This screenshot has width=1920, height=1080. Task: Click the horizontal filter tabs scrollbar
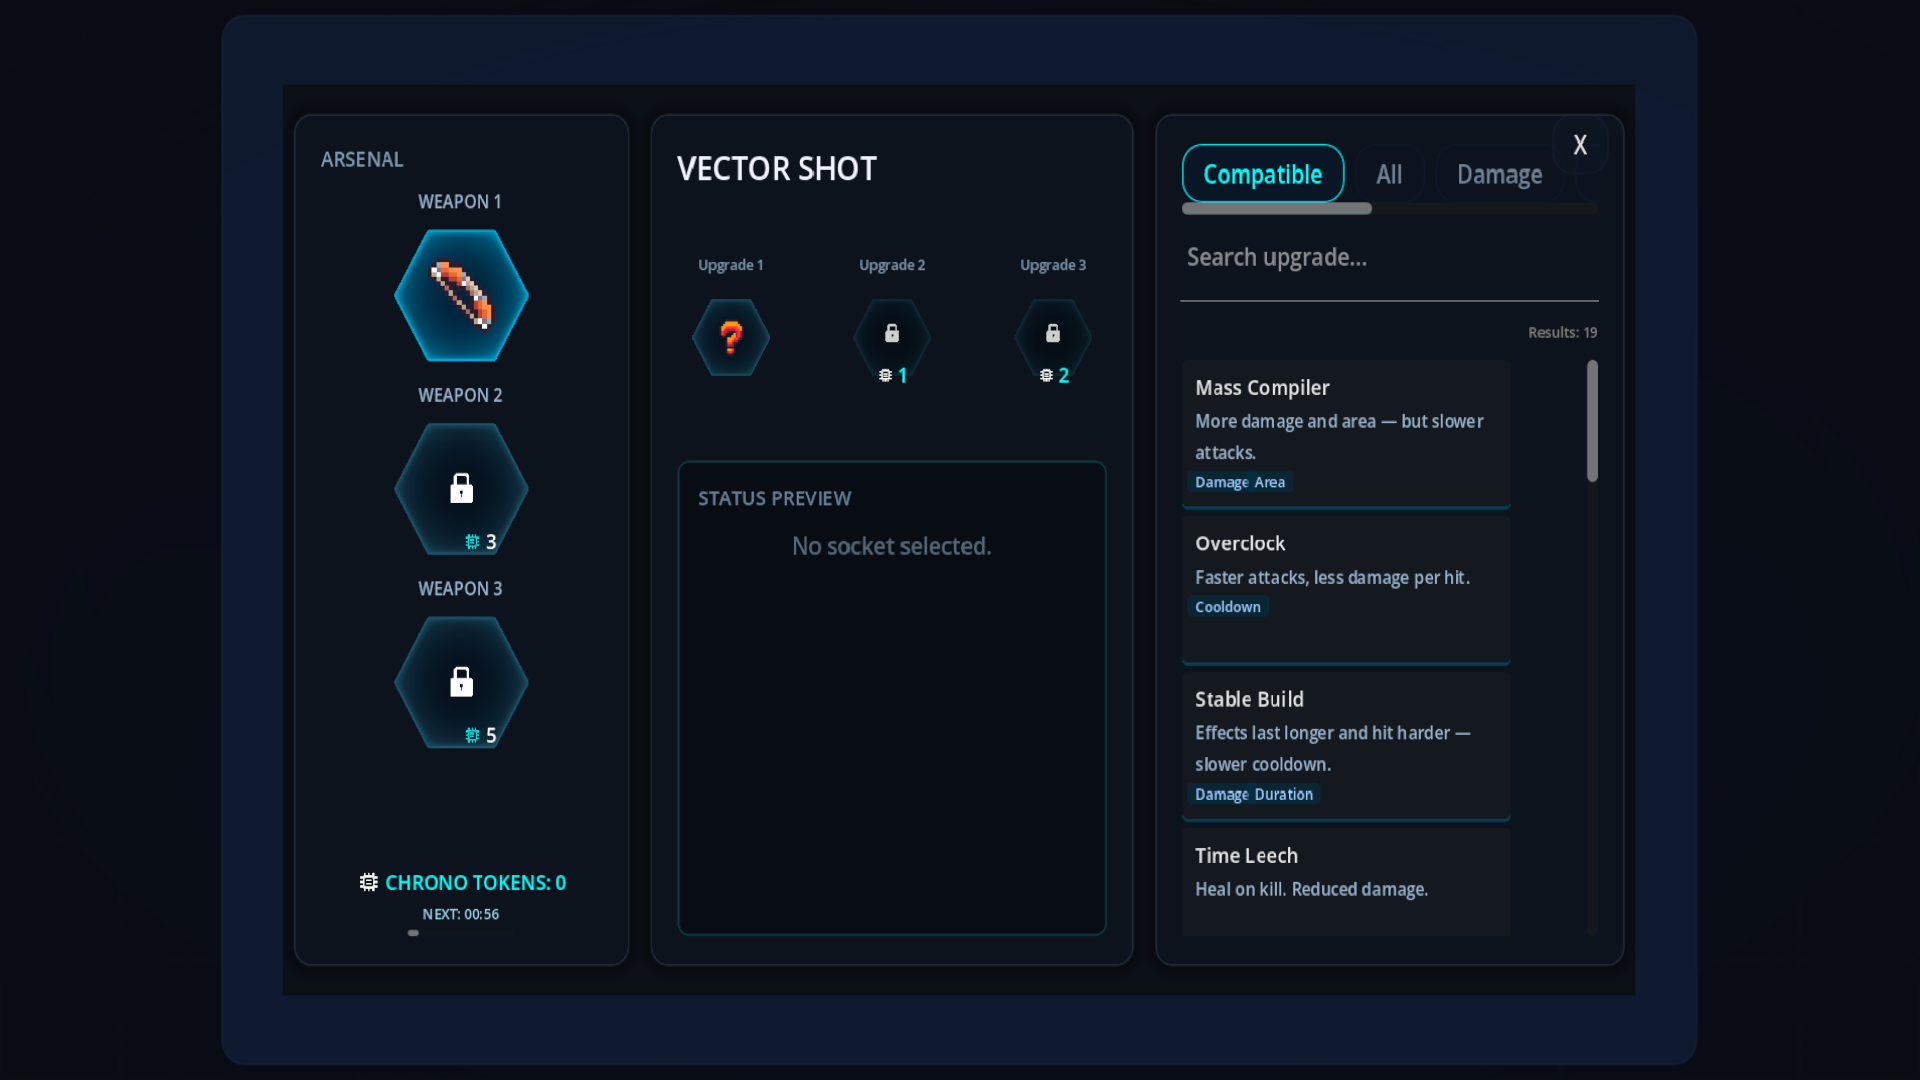[x=1277, y=209]
